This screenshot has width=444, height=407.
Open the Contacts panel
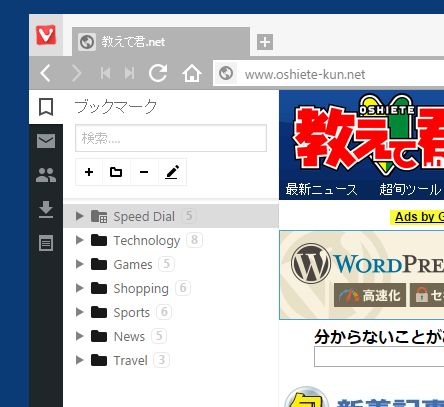pos(46,175)
